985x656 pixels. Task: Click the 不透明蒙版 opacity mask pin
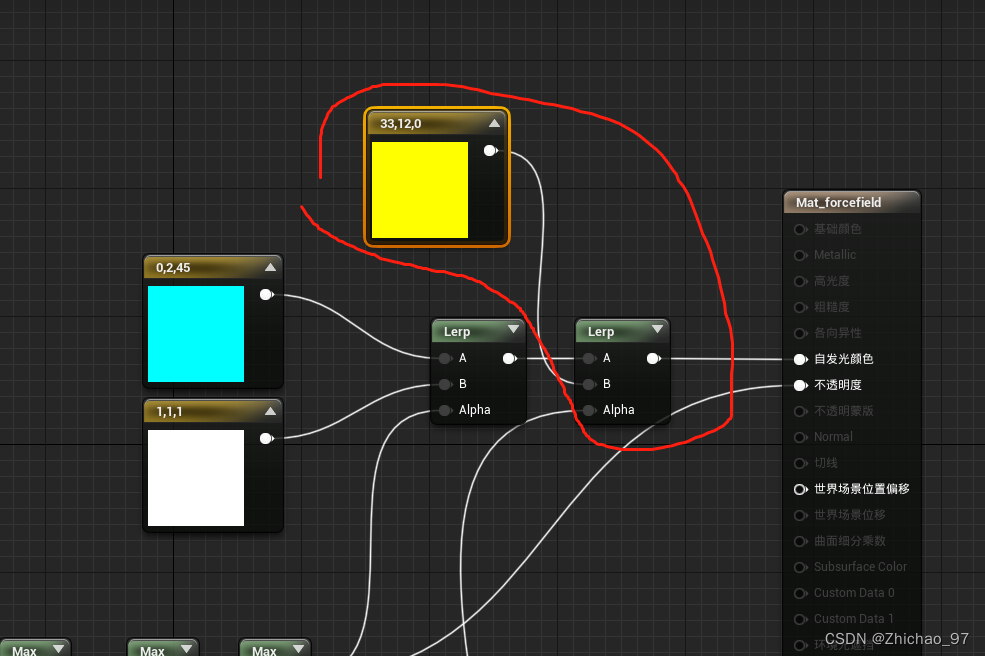[800, 411]
